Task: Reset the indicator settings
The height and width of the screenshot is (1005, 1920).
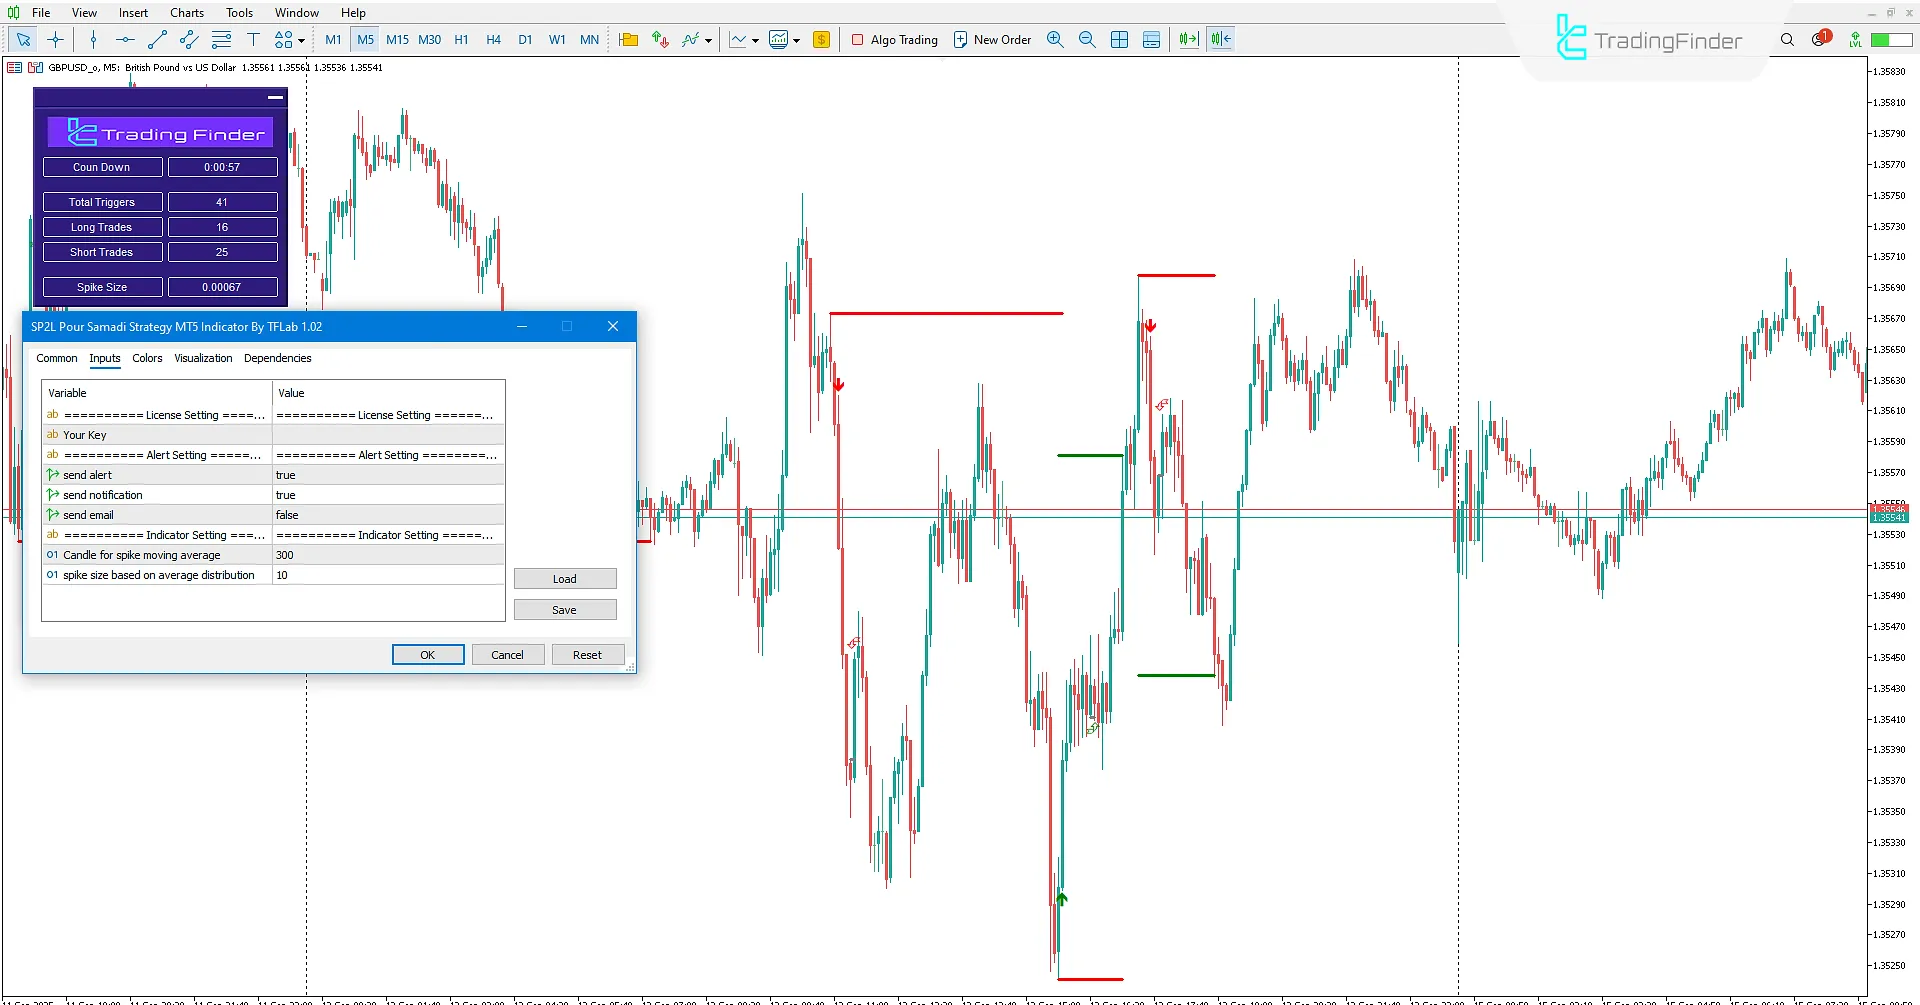Action: point(587,654)
